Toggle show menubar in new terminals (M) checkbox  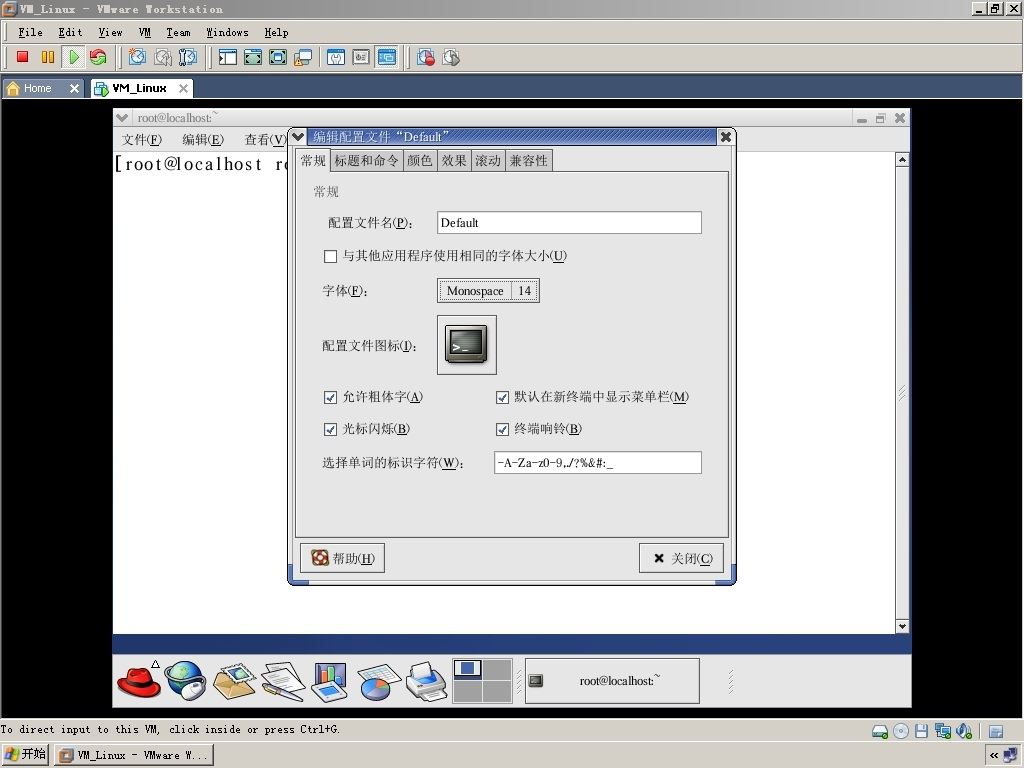[x=502, y=397]
